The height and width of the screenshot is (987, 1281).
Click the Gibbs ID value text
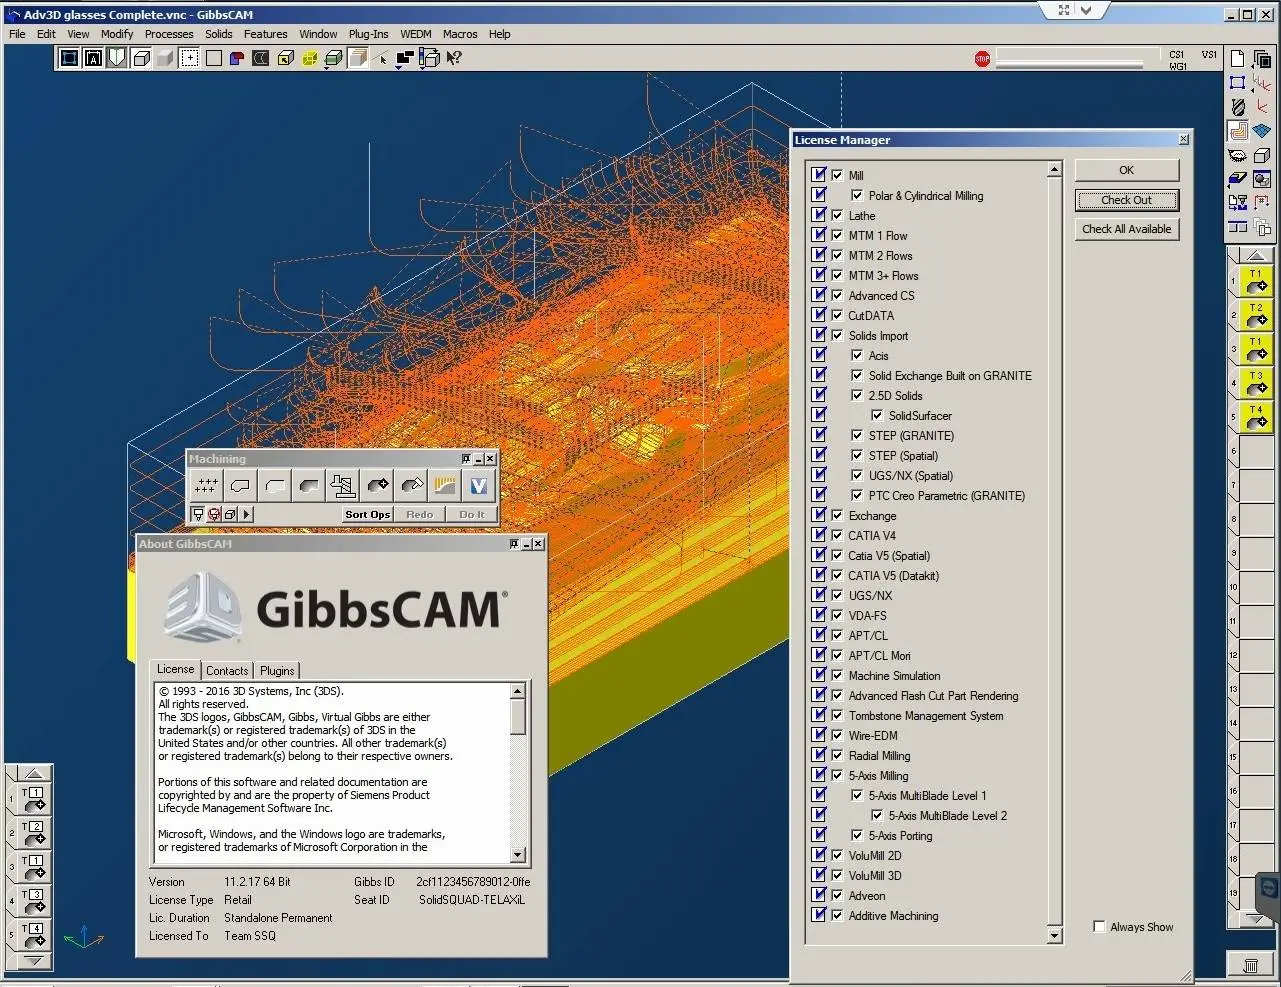(474, 882)
